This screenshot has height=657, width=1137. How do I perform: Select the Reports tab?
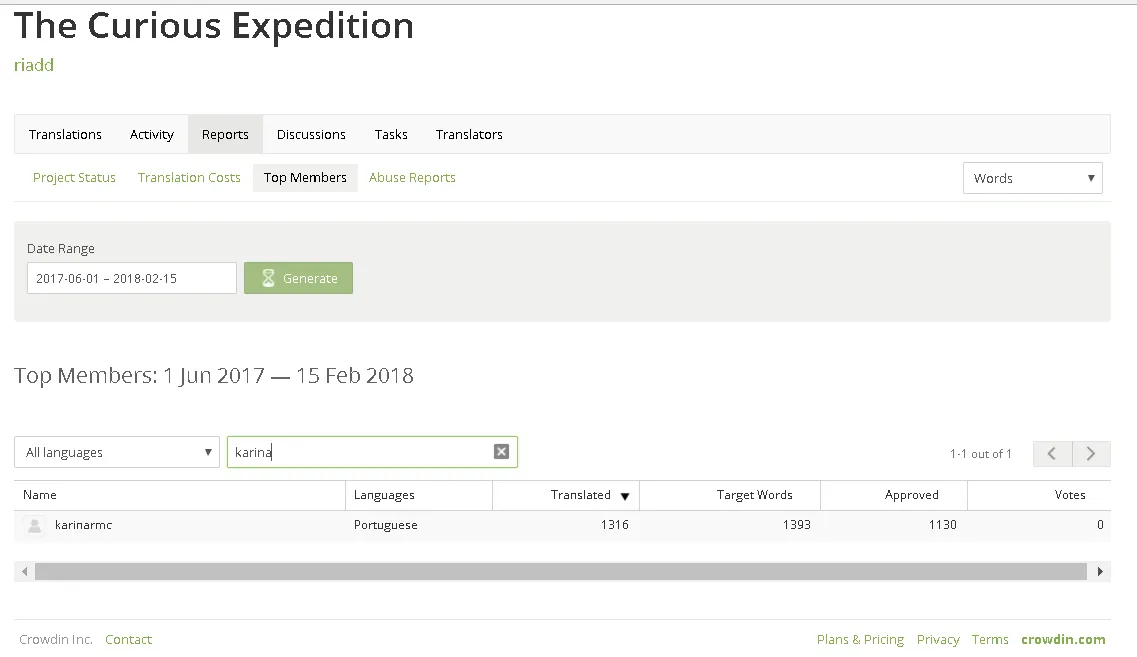tap(225, 134)
